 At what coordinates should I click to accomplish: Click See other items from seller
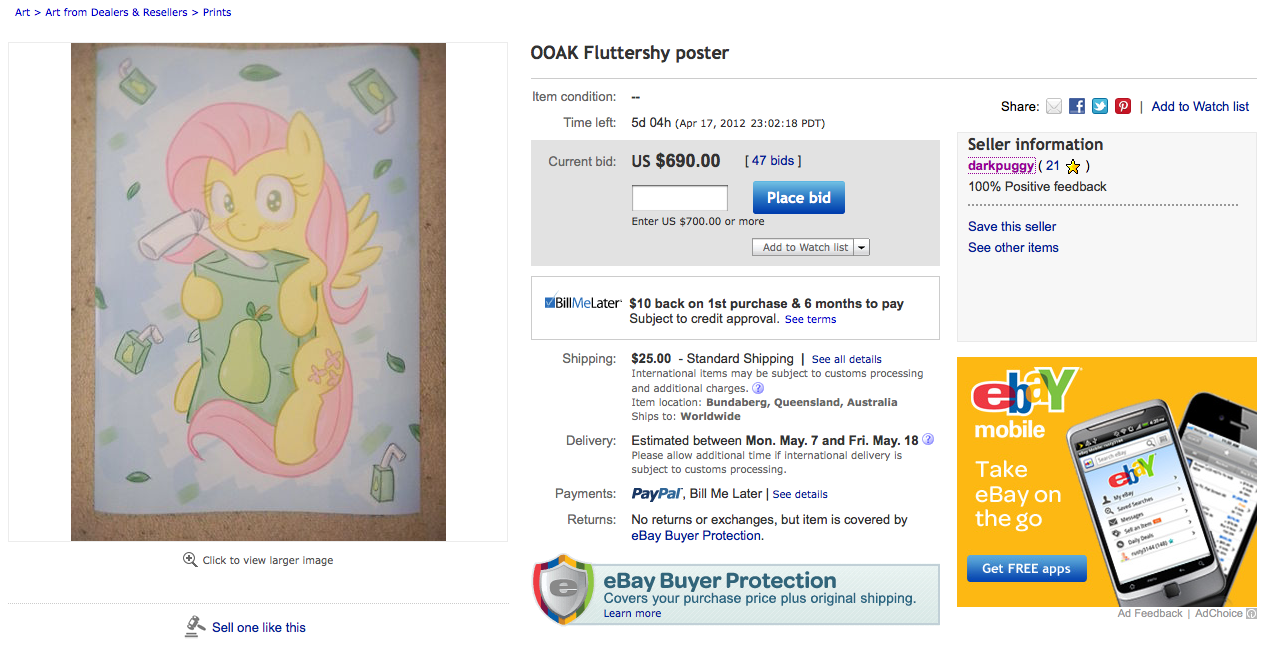1013,248
